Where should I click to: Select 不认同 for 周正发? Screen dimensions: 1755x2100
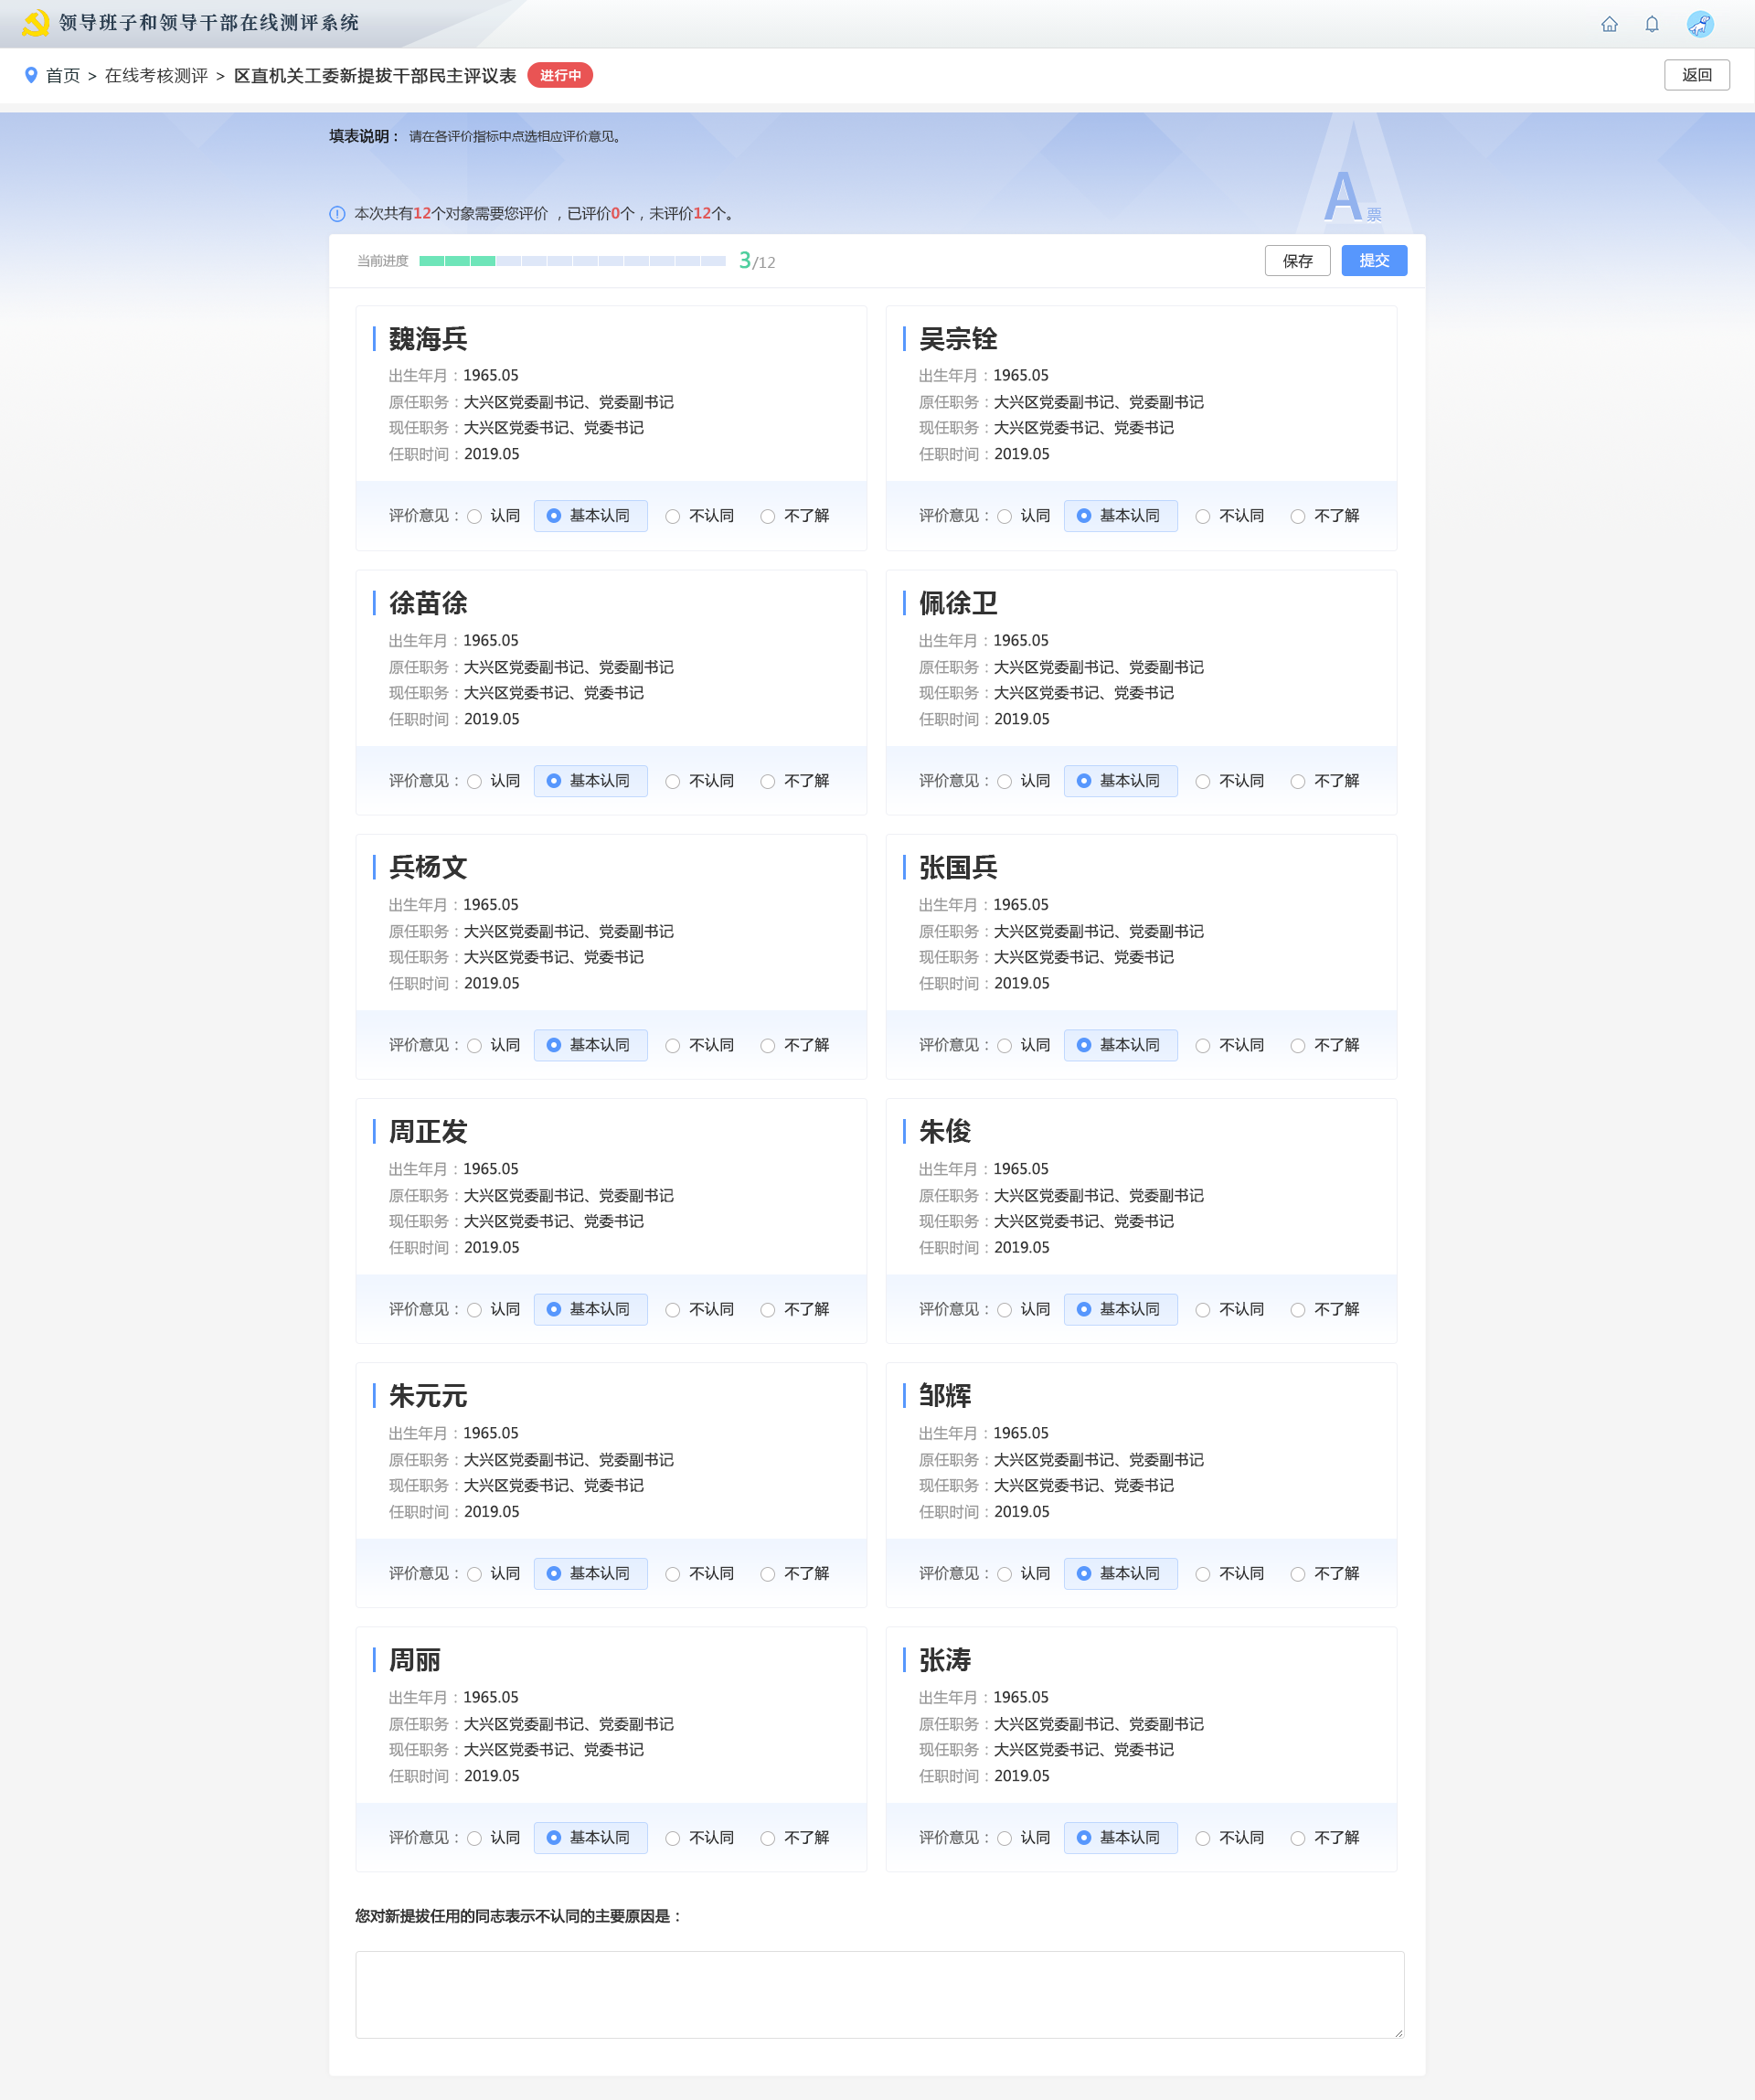[x=700, y=1309]
